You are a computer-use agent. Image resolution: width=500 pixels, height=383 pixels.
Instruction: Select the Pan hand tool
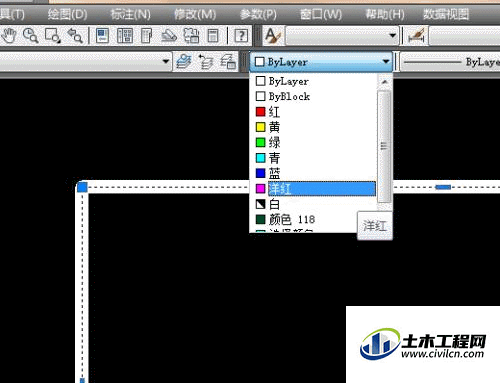9,35
